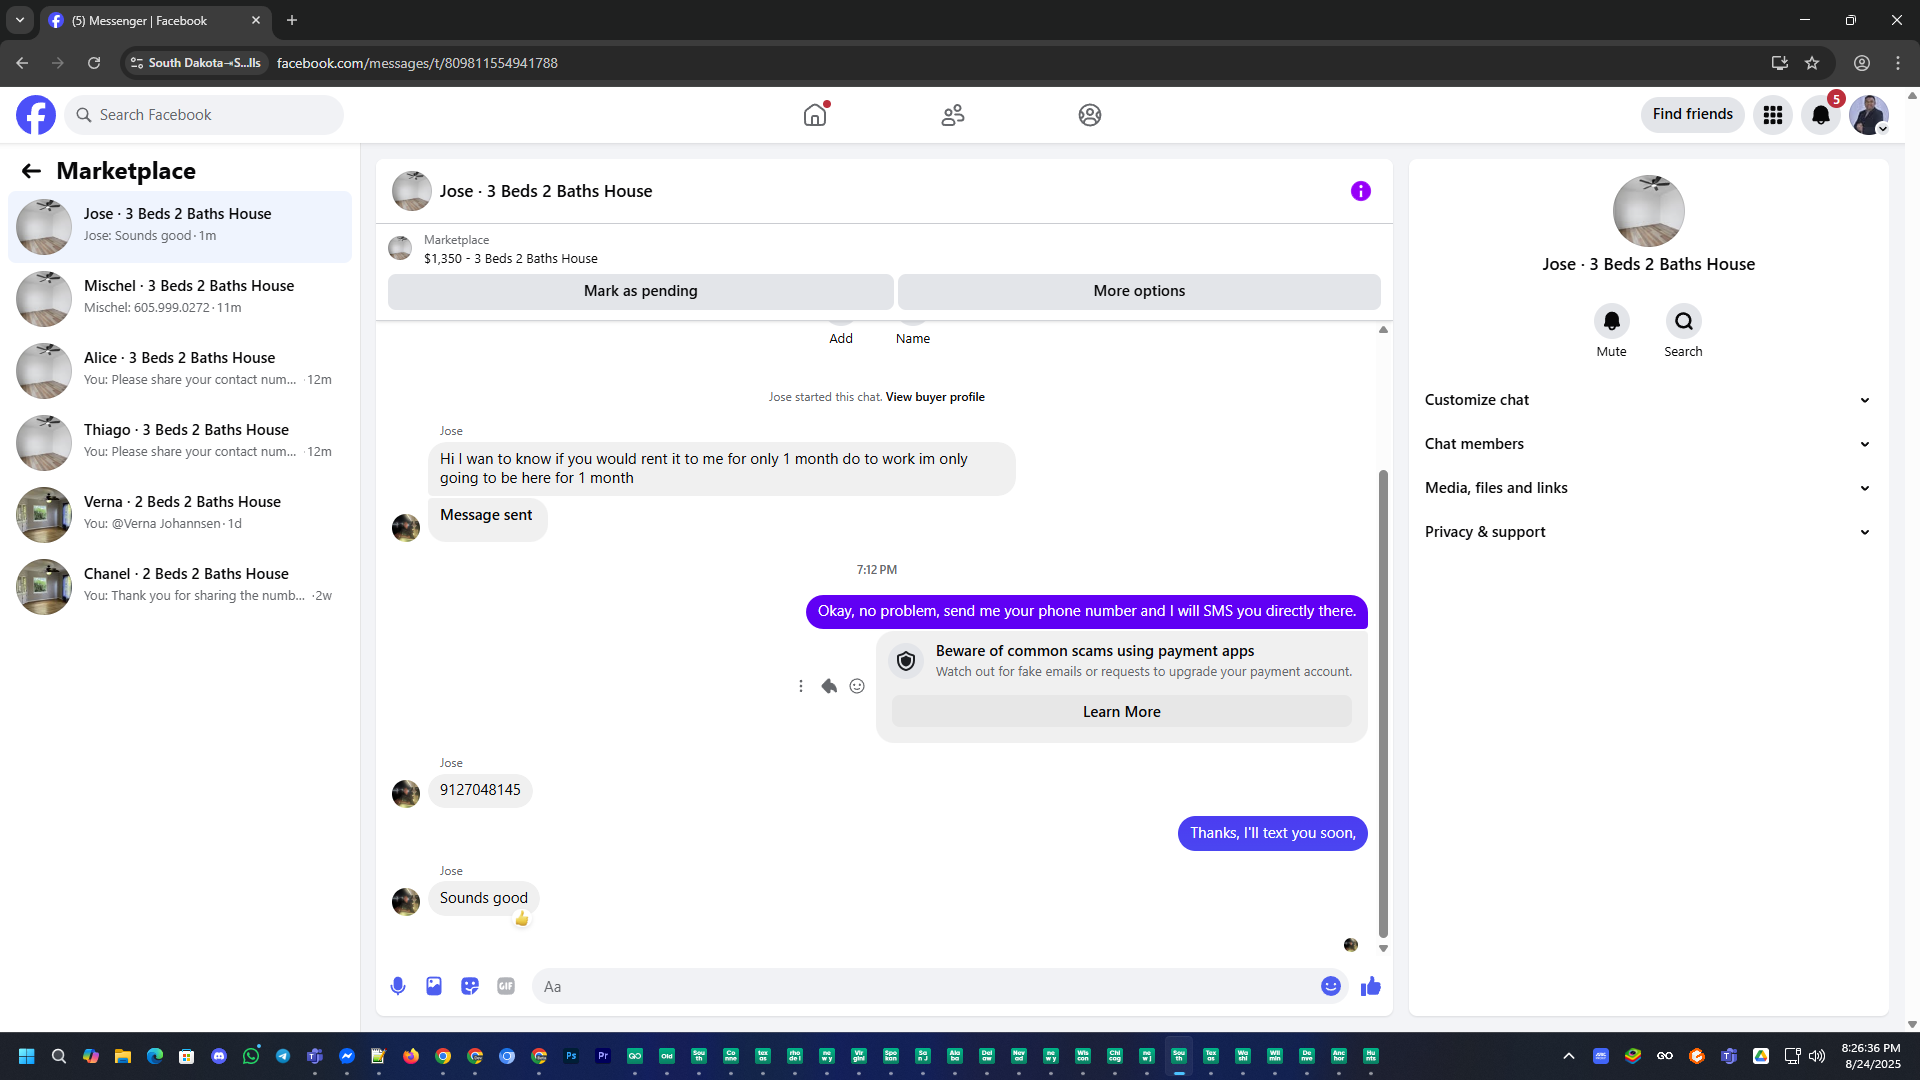Screen dimensions: 1920x1080
Task: Toggle the conversation information panel
Action: [1360, 191]
